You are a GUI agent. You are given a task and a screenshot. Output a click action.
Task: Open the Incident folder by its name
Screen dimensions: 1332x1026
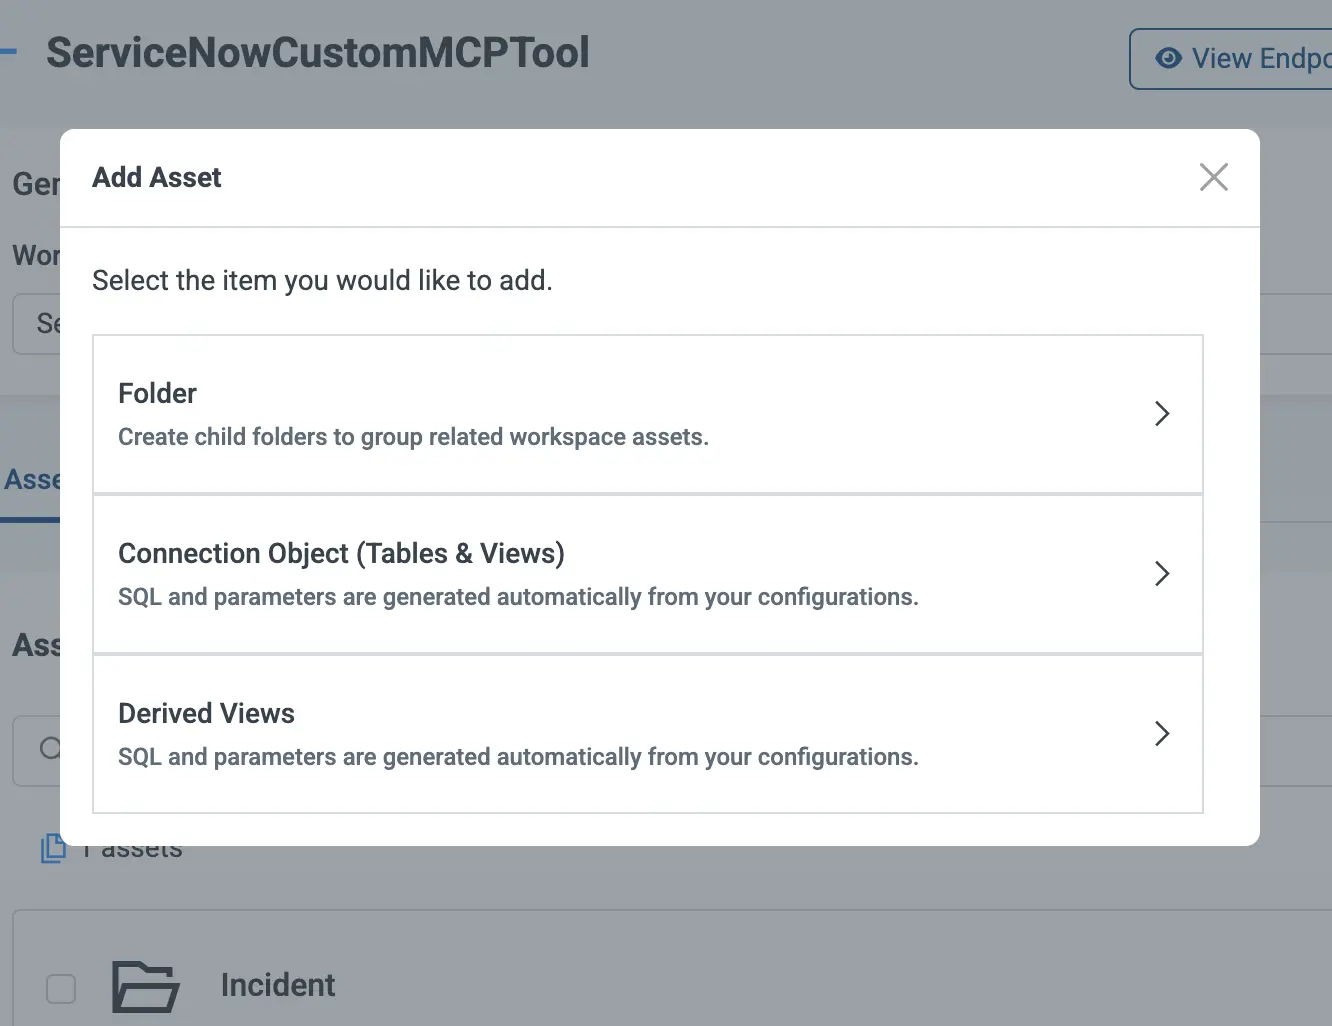tap(277, 985)
